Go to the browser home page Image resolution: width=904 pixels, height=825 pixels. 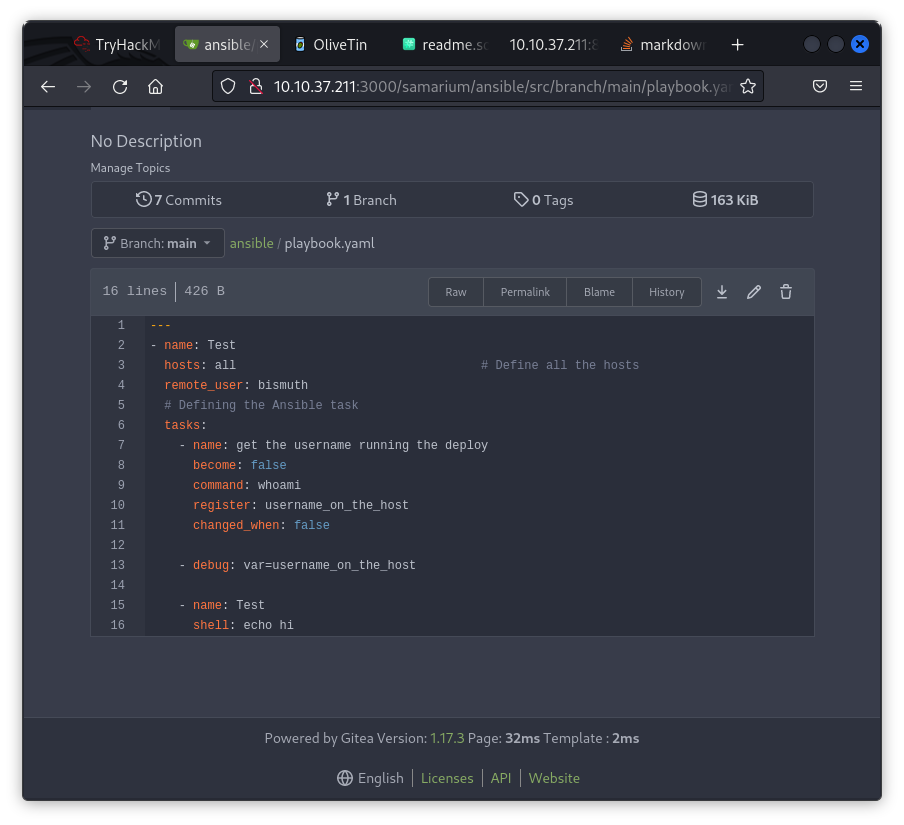pyautogui.click(x=155, y=87)
